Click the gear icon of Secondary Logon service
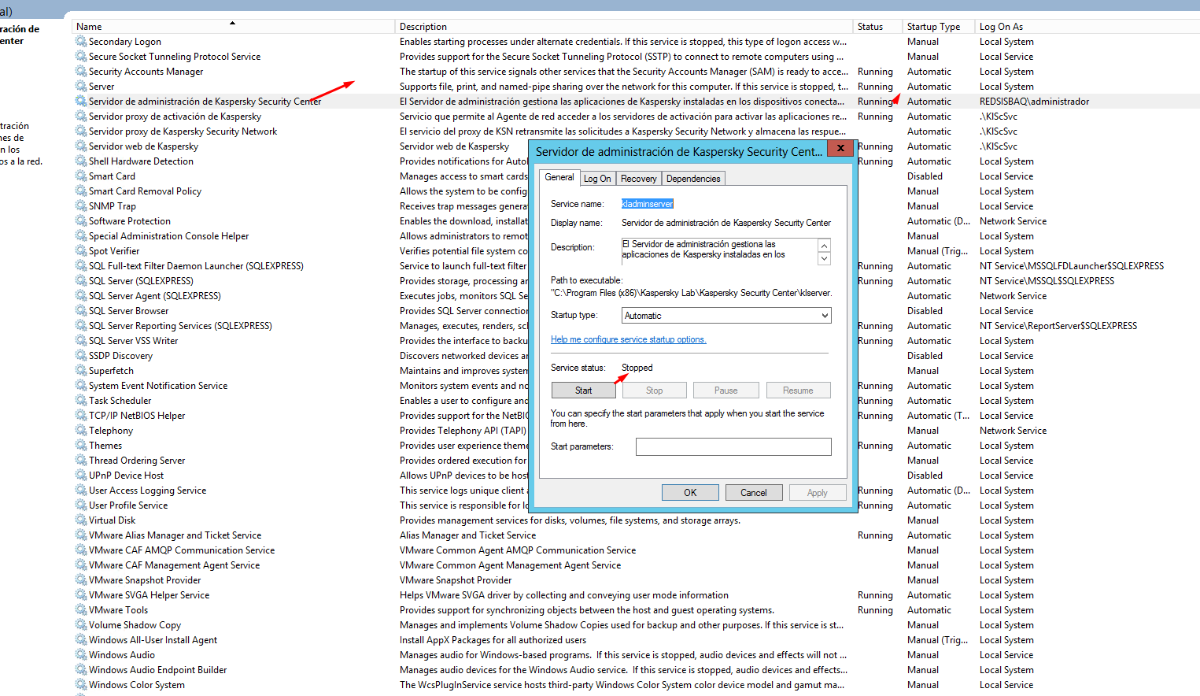This screenshot has width=1200, height=696. pos(81,42)
